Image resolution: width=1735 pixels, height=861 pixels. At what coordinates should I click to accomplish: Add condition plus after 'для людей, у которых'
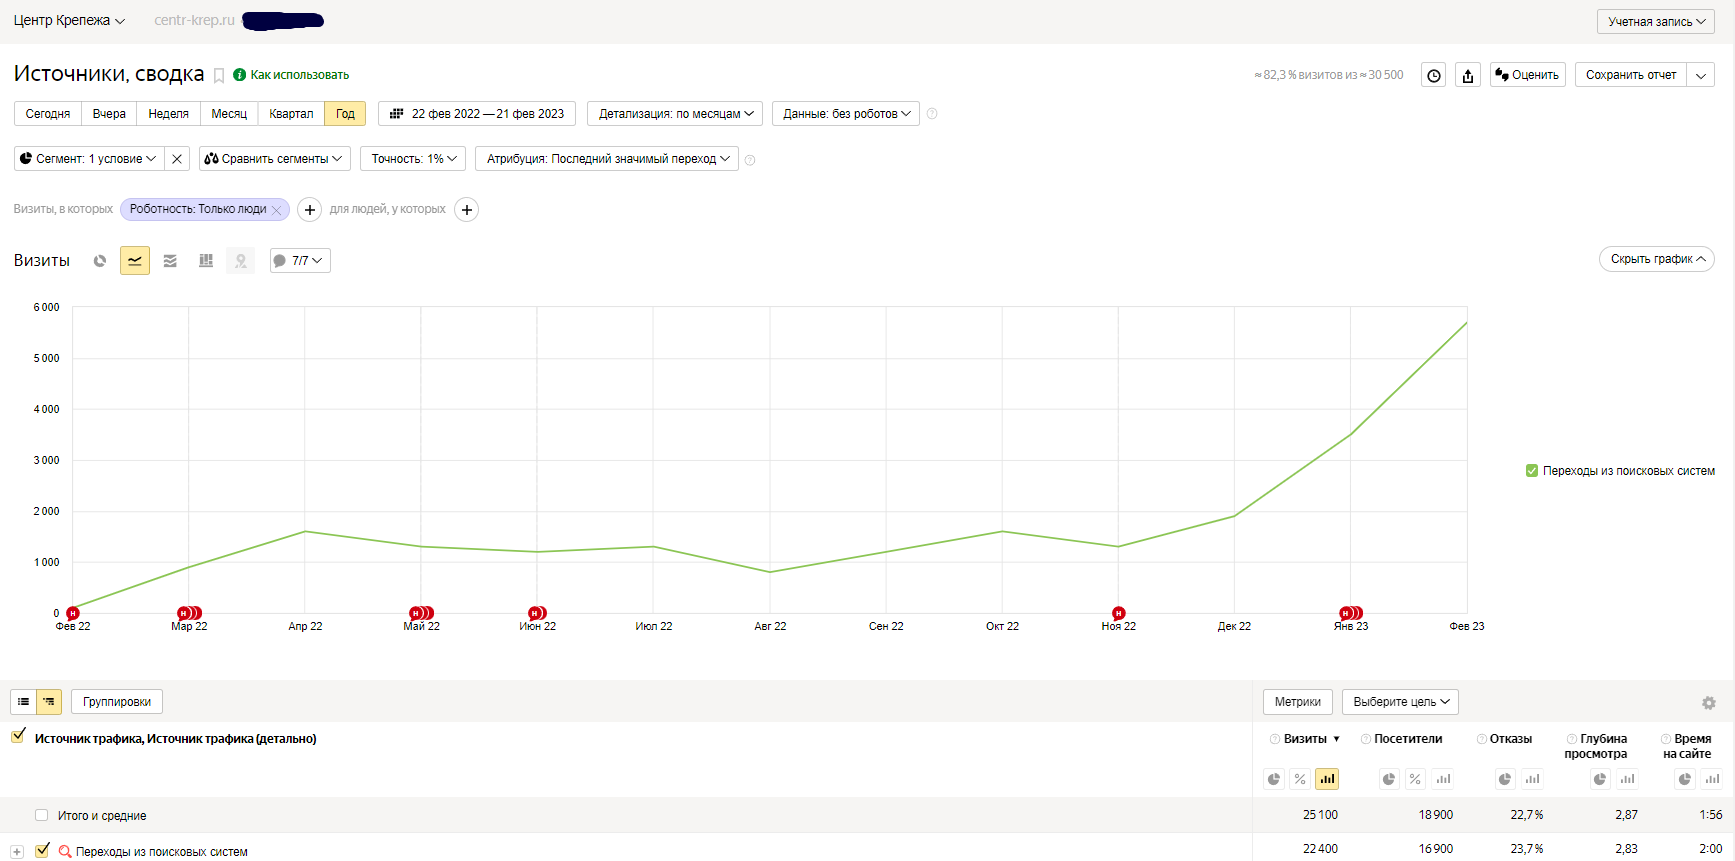pyautogui.click(x=466, y=210)
